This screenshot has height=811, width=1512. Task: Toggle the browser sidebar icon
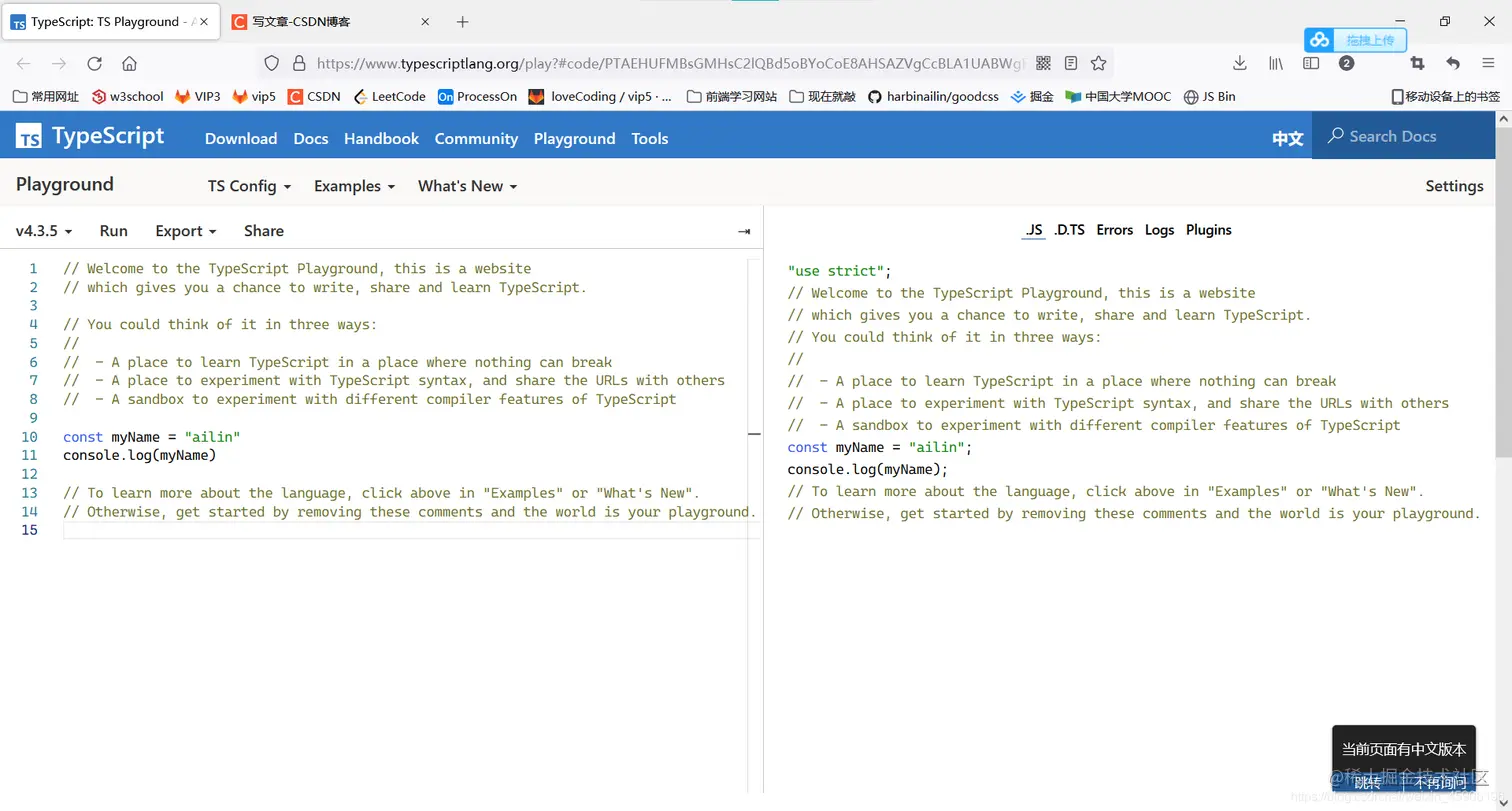(x=1311, y=63)
